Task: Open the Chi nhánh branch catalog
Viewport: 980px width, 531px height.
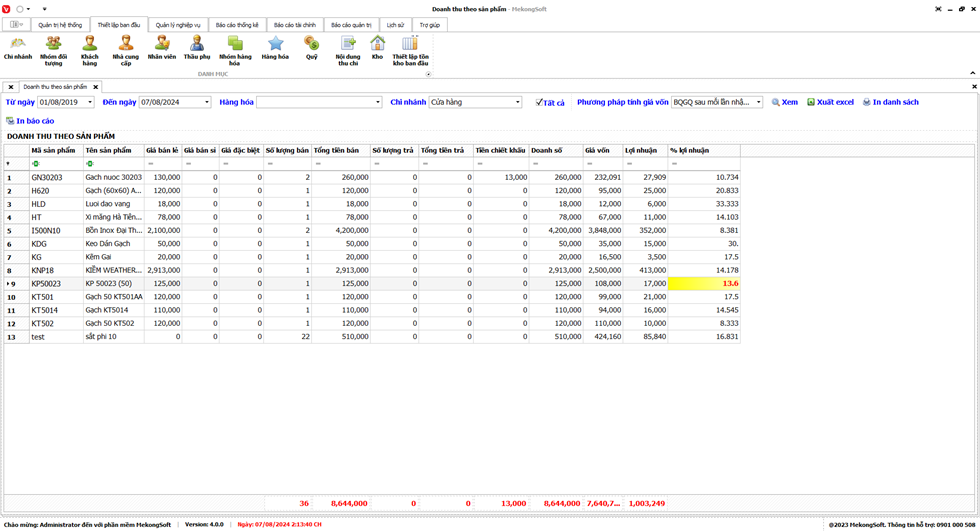Action: pyautogui.click(x=18, y=48)
